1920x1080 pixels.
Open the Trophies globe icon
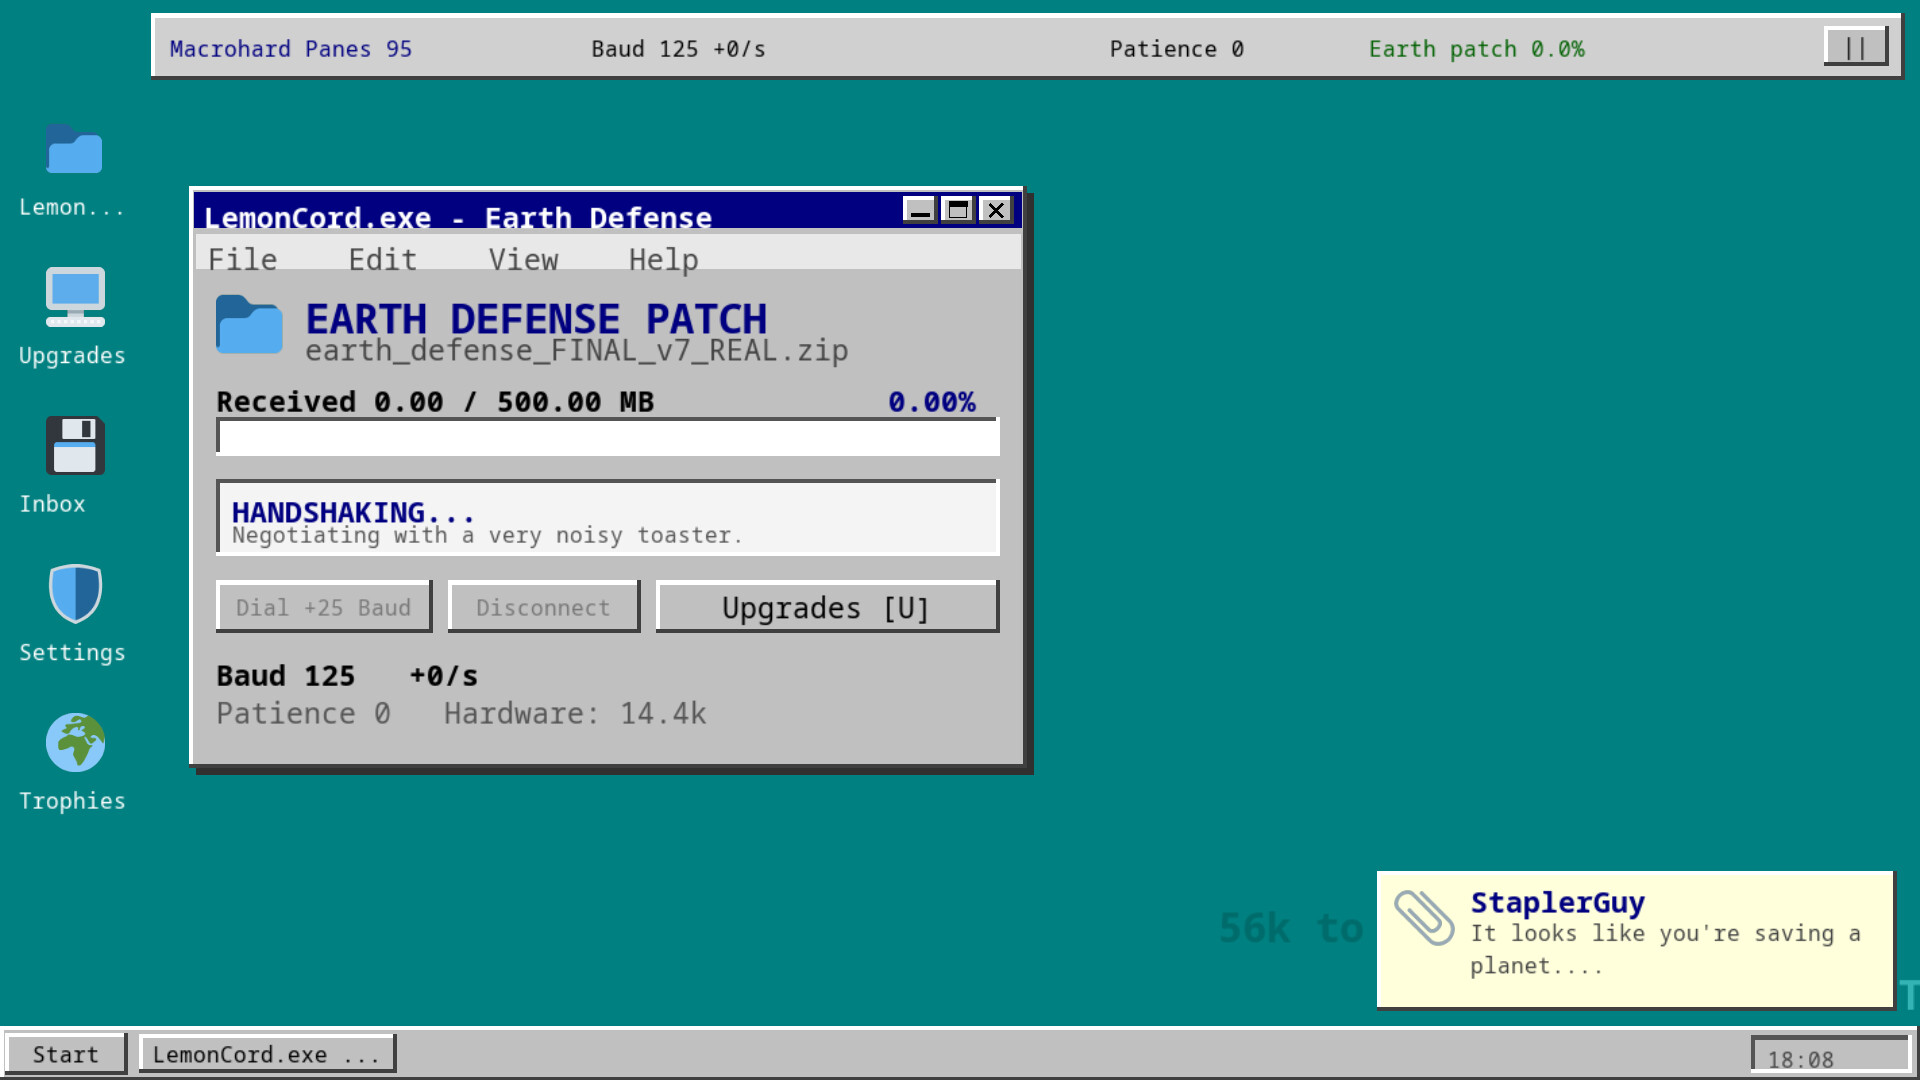74,742
